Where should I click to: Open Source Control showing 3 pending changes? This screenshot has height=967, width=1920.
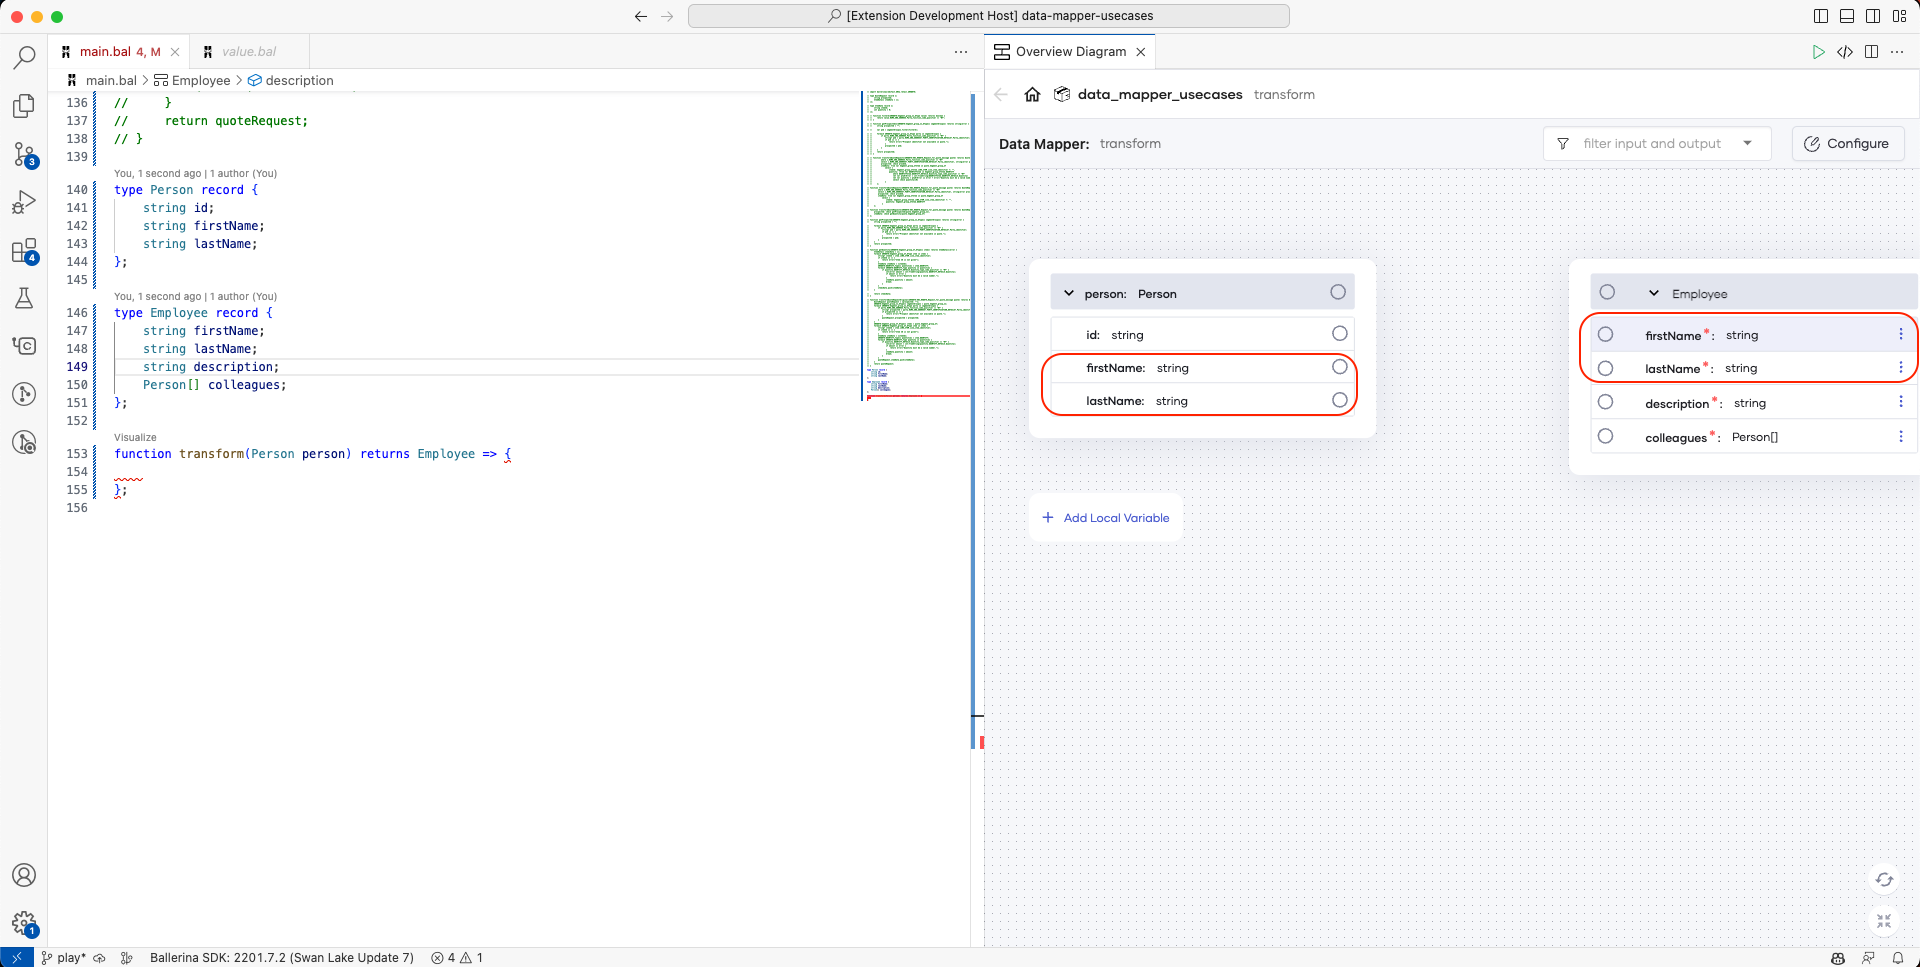(24, 154)
